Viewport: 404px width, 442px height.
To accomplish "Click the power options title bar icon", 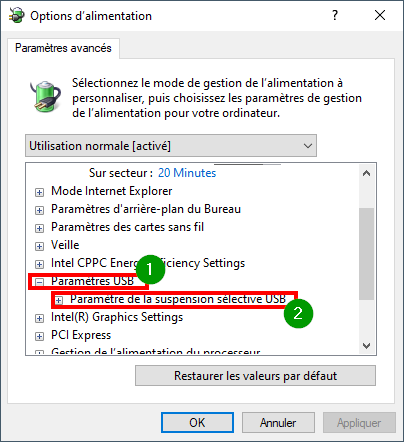I will (x=17, y=15).
